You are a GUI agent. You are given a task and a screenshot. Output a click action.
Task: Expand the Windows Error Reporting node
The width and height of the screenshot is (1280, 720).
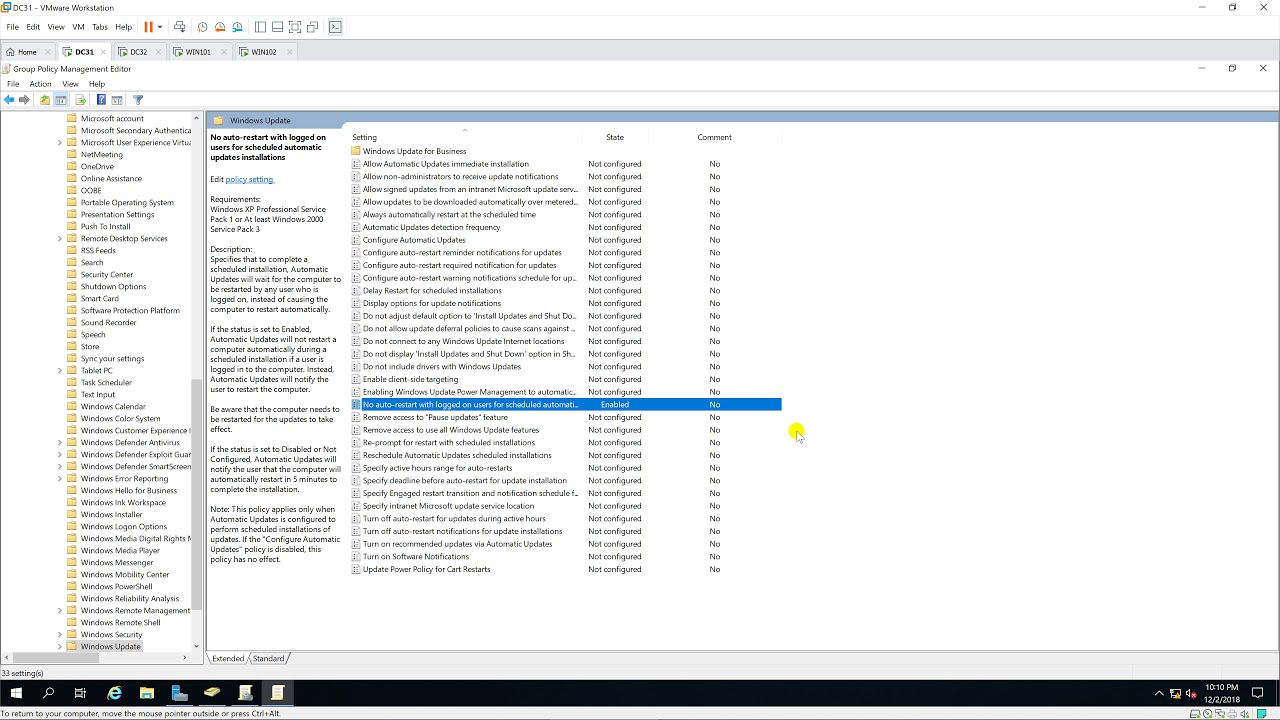[x=59, y=478]
